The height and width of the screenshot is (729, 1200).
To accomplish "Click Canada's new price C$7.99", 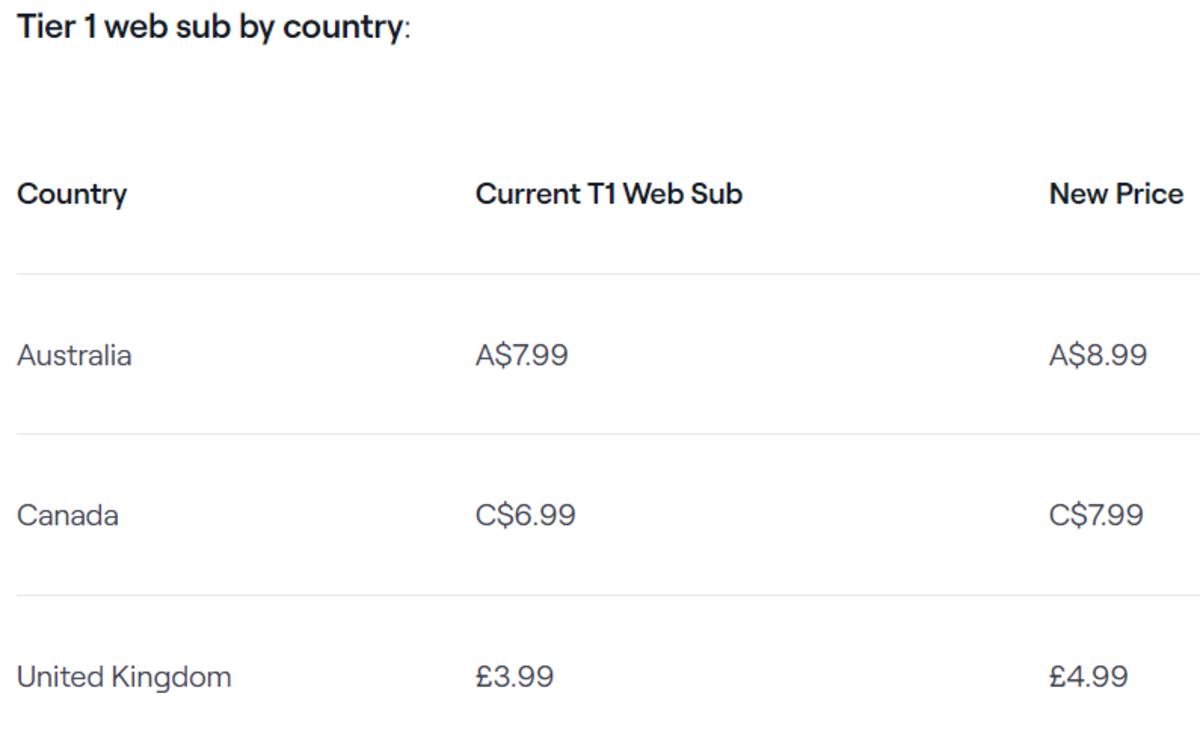I will point(1096,516).
